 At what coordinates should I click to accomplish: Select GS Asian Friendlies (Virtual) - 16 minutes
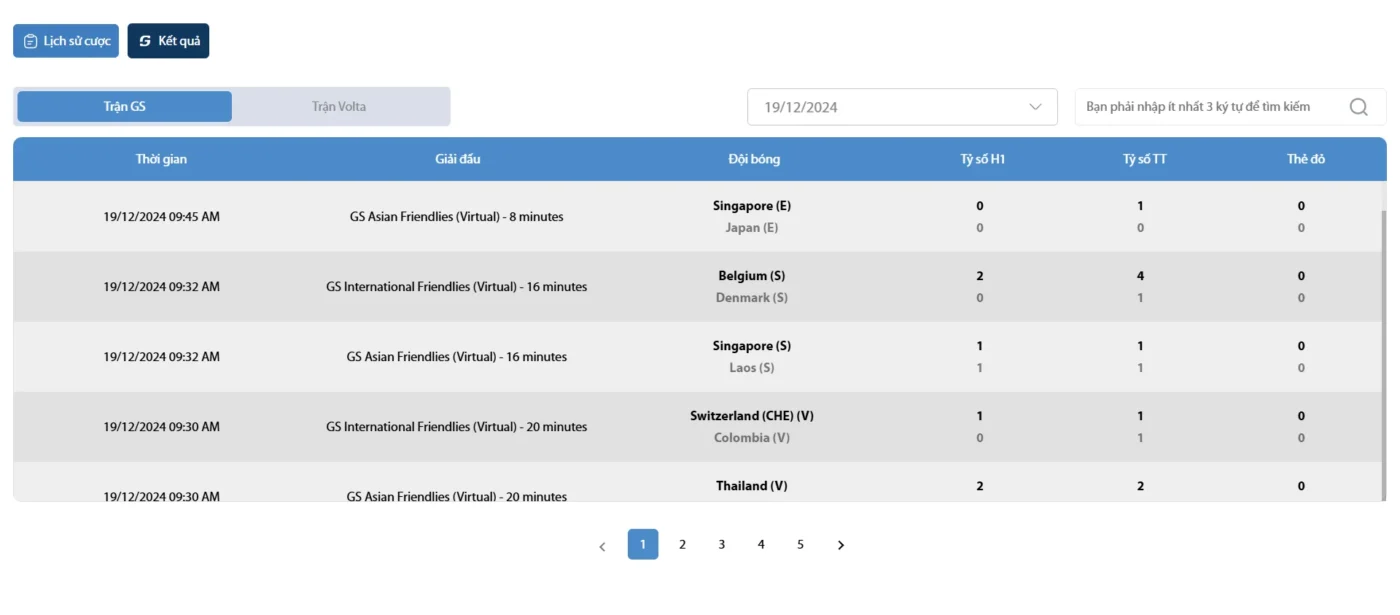[457, 356]
